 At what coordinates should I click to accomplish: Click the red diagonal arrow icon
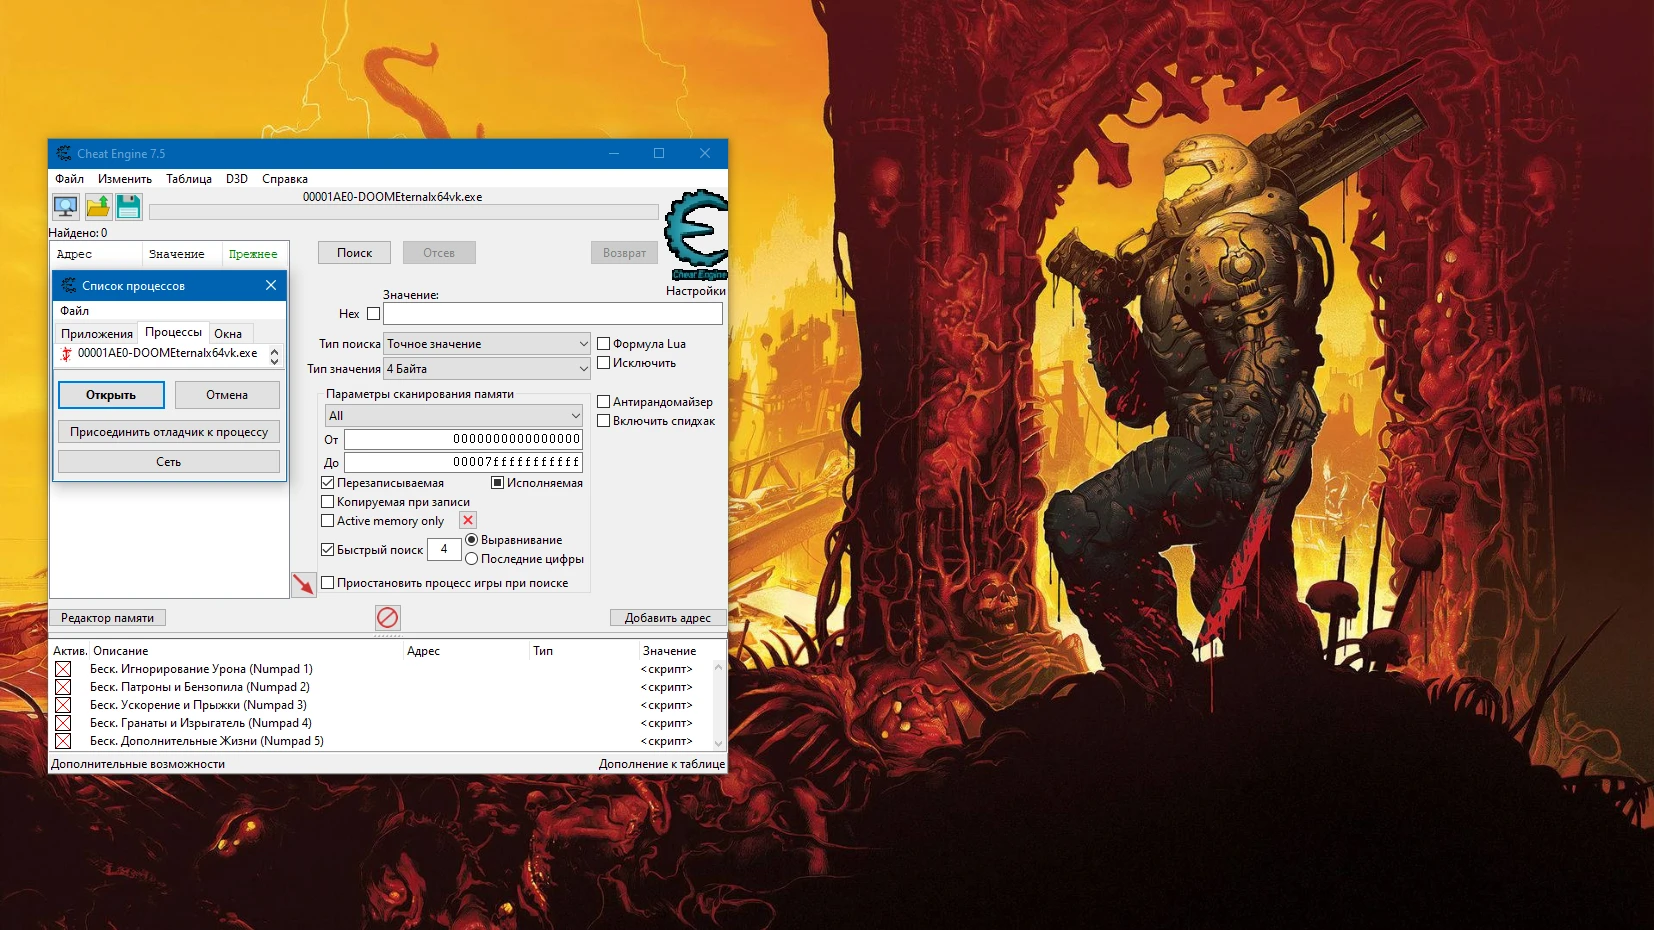305,584
